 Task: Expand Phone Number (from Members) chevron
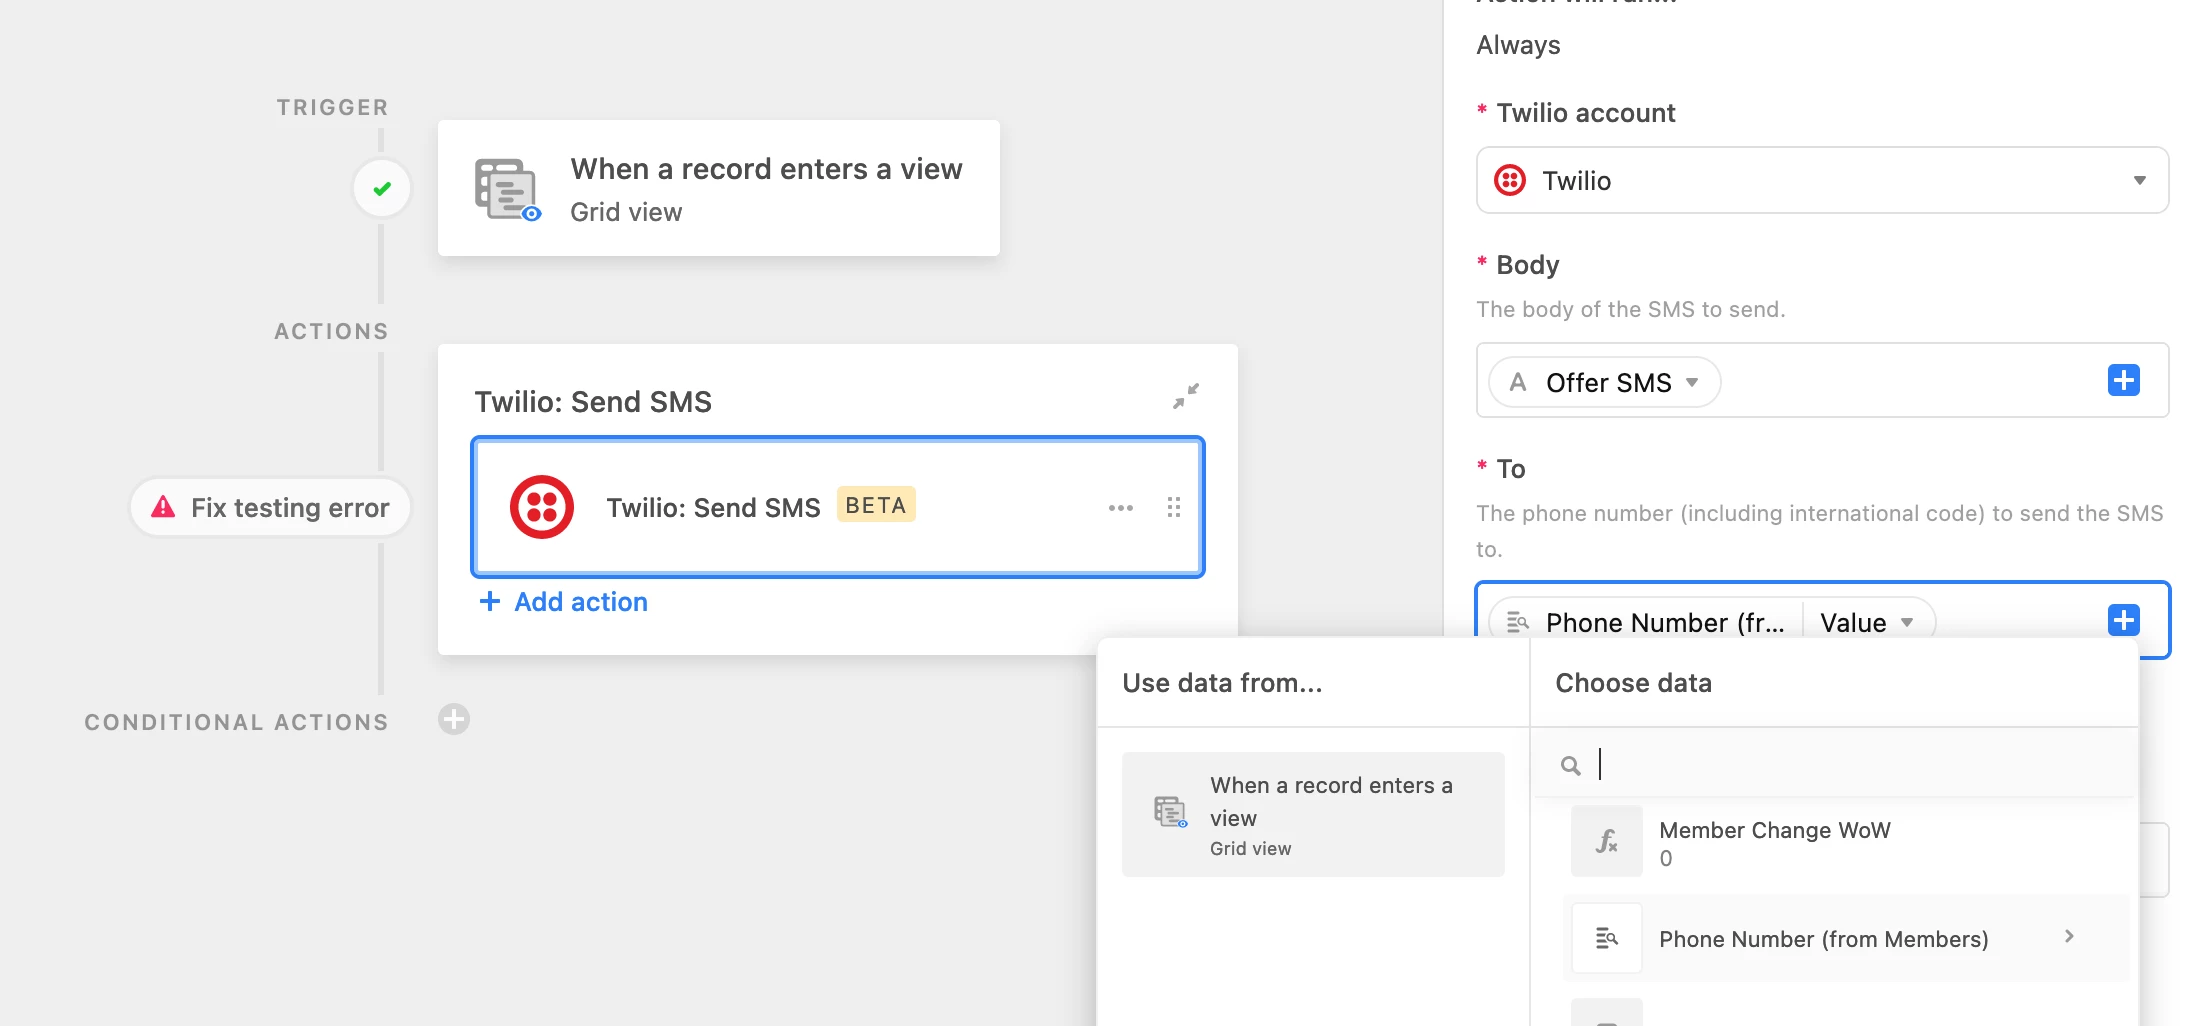2069,936
